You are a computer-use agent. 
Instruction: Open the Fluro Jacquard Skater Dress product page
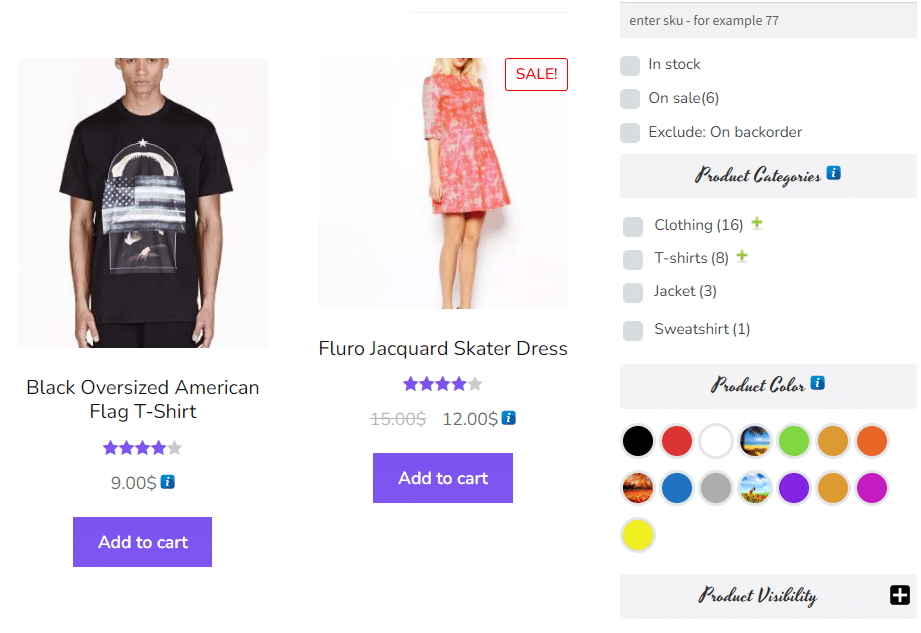pos(443,348)
